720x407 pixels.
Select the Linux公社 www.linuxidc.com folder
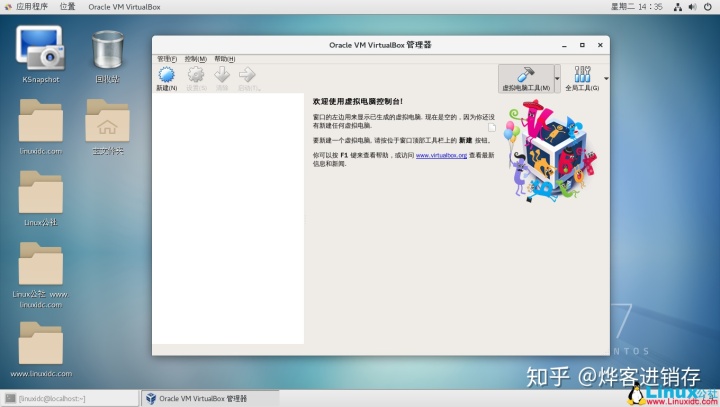[x=40, y=275]
